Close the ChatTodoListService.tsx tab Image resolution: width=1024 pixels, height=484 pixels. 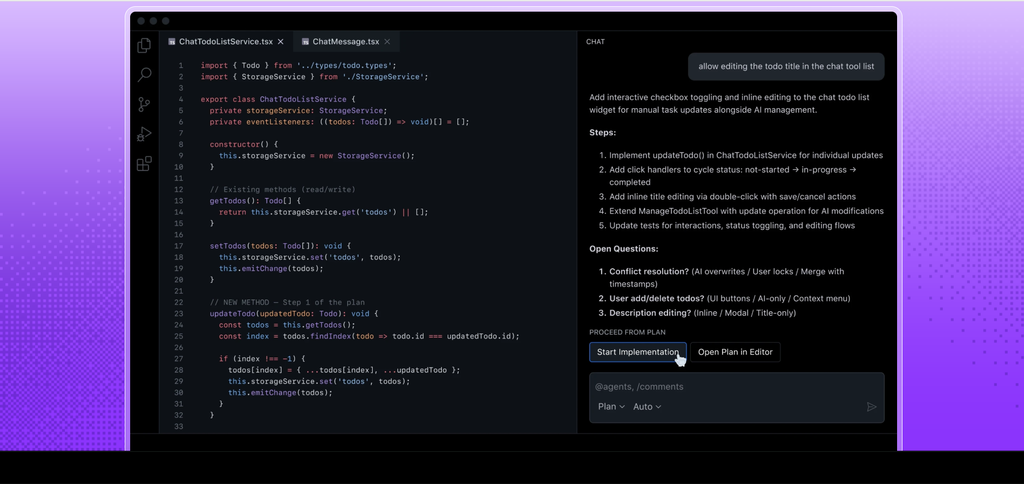[x=281, y=42]
